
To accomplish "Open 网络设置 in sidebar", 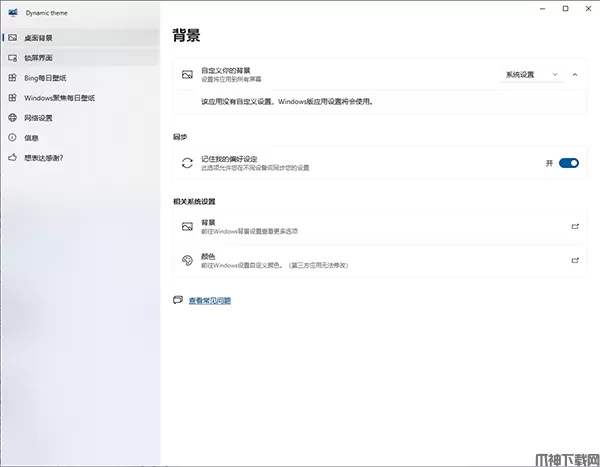I will coord(80,118).
